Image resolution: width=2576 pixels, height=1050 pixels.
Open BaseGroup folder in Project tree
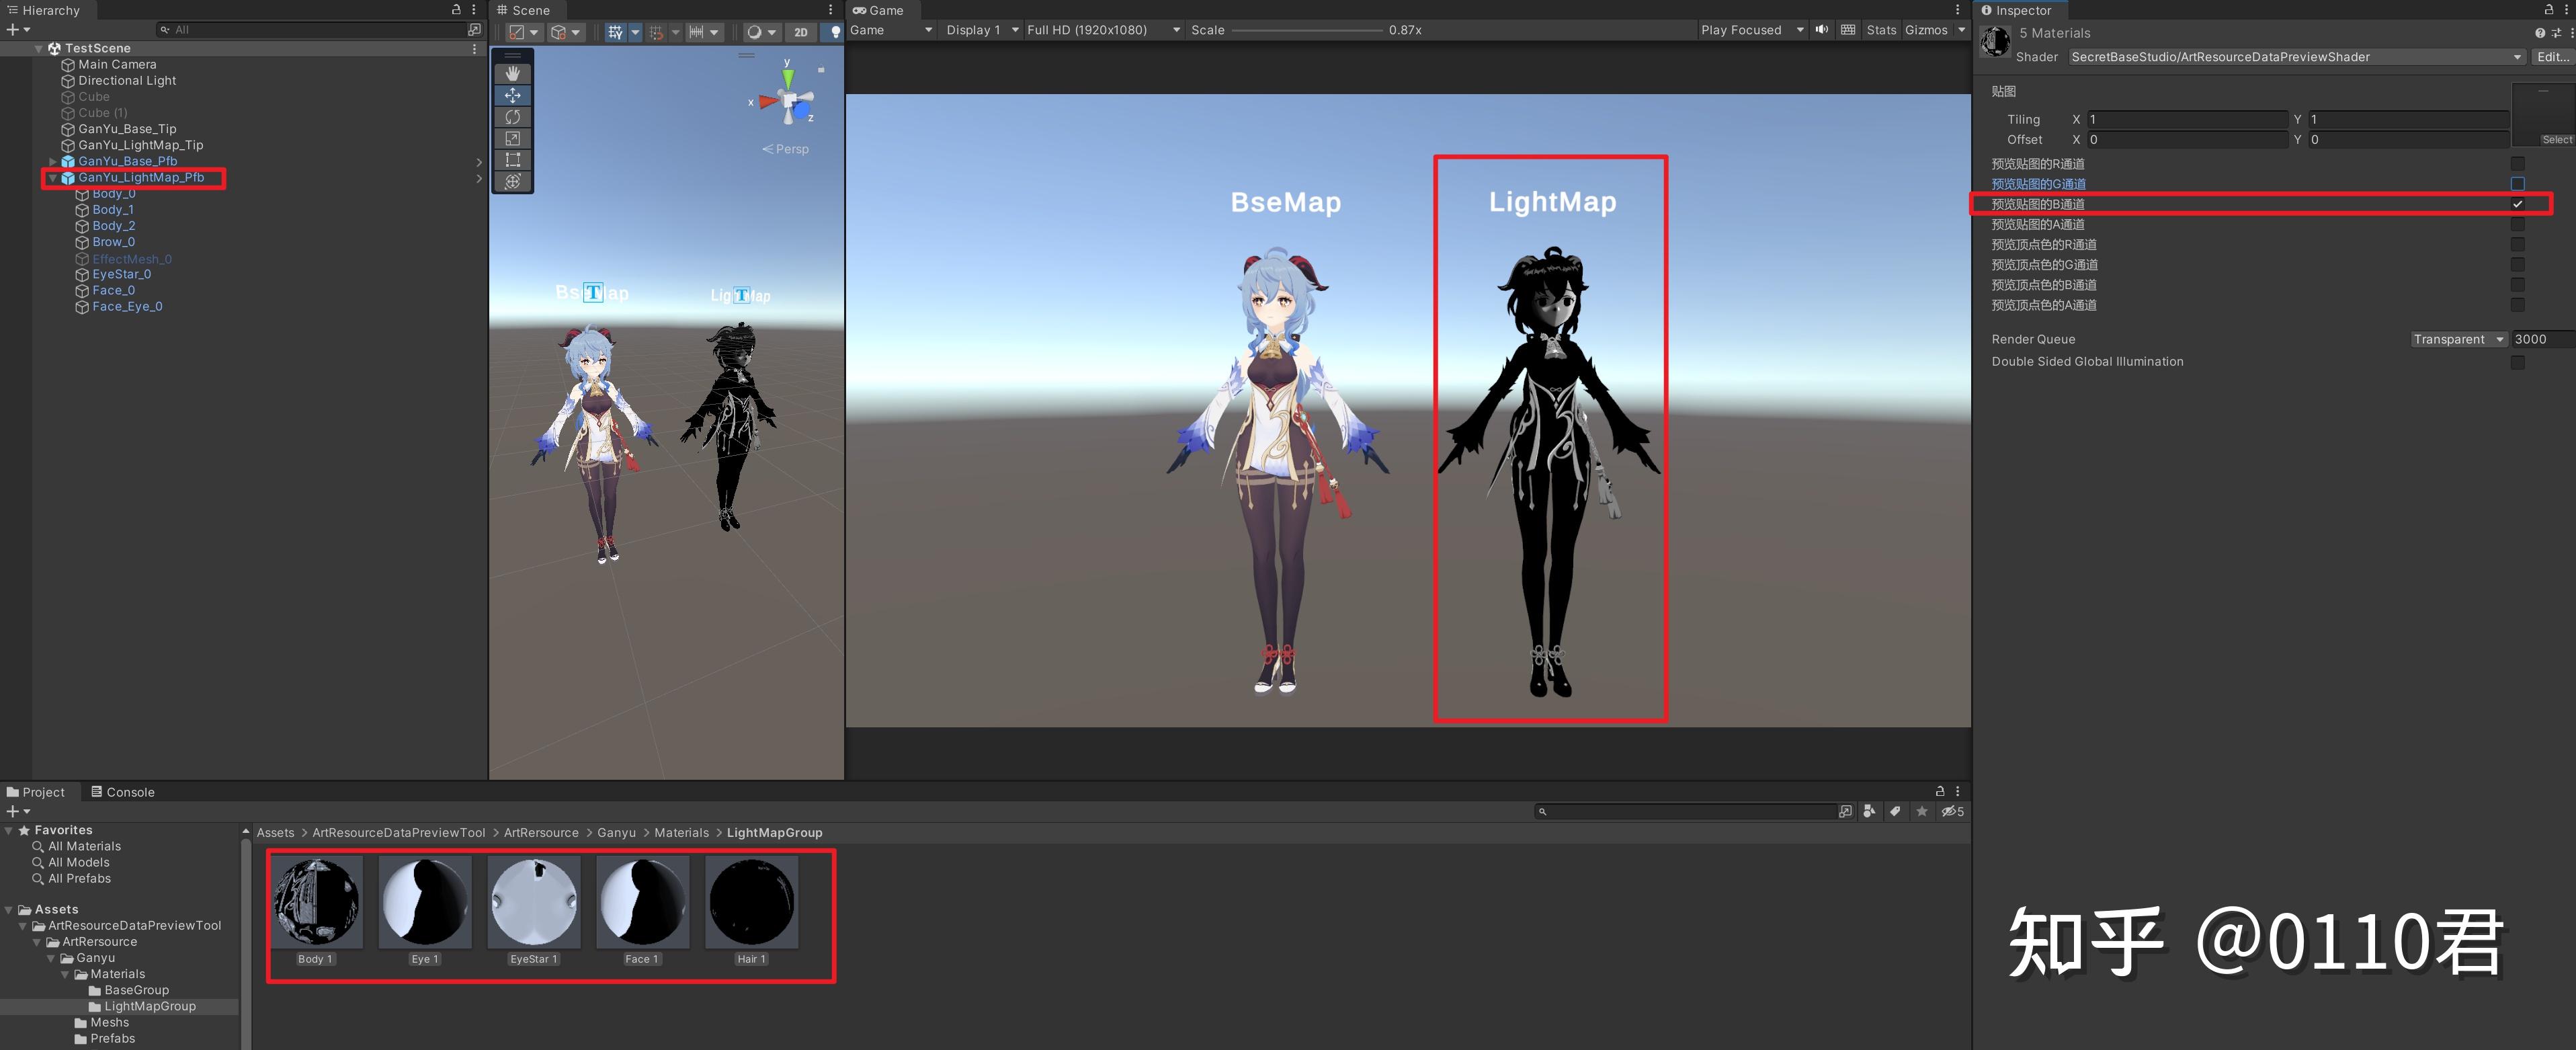(136, 990)
